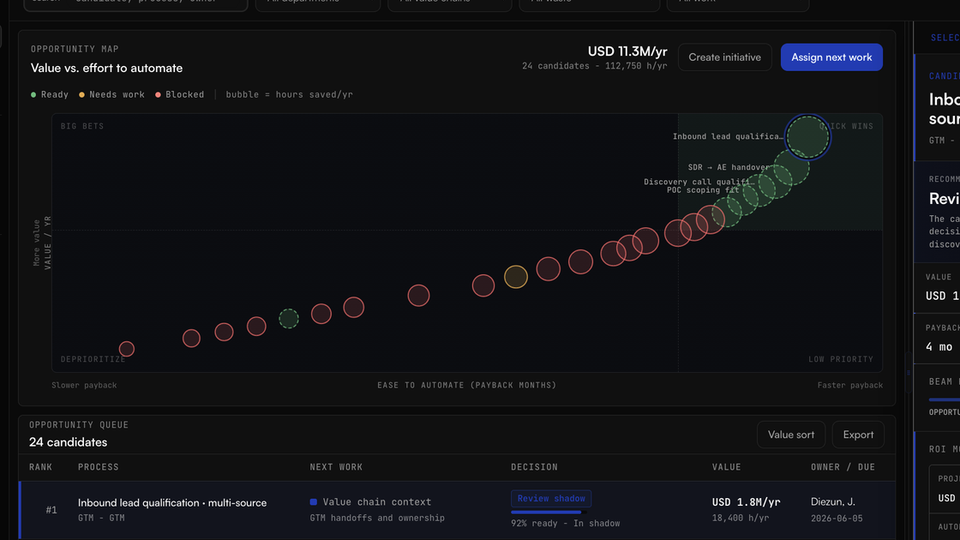The image size is (960, 540).
Task: Click the 'USD 1.8M/yr' value cell
Action: pos(746,502)
